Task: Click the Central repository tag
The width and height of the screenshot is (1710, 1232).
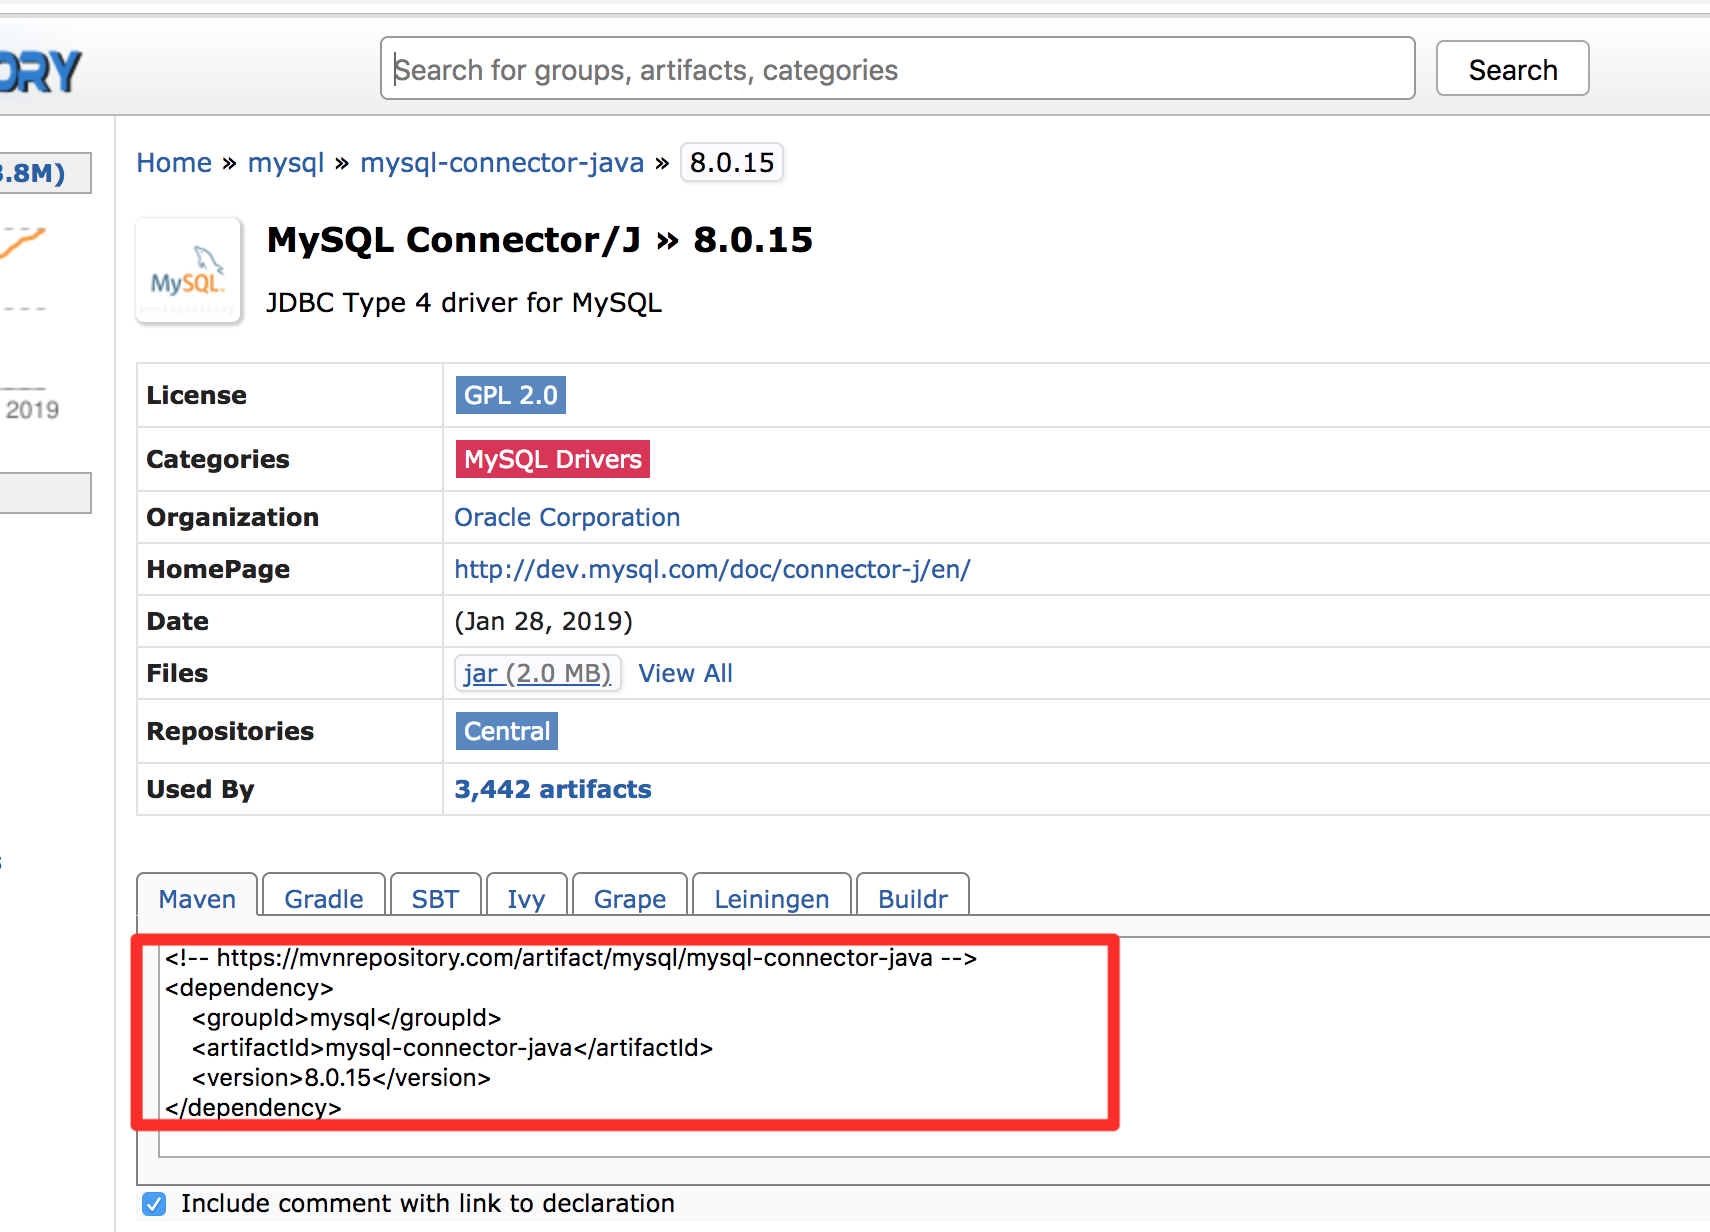Action: click(507, 731)
